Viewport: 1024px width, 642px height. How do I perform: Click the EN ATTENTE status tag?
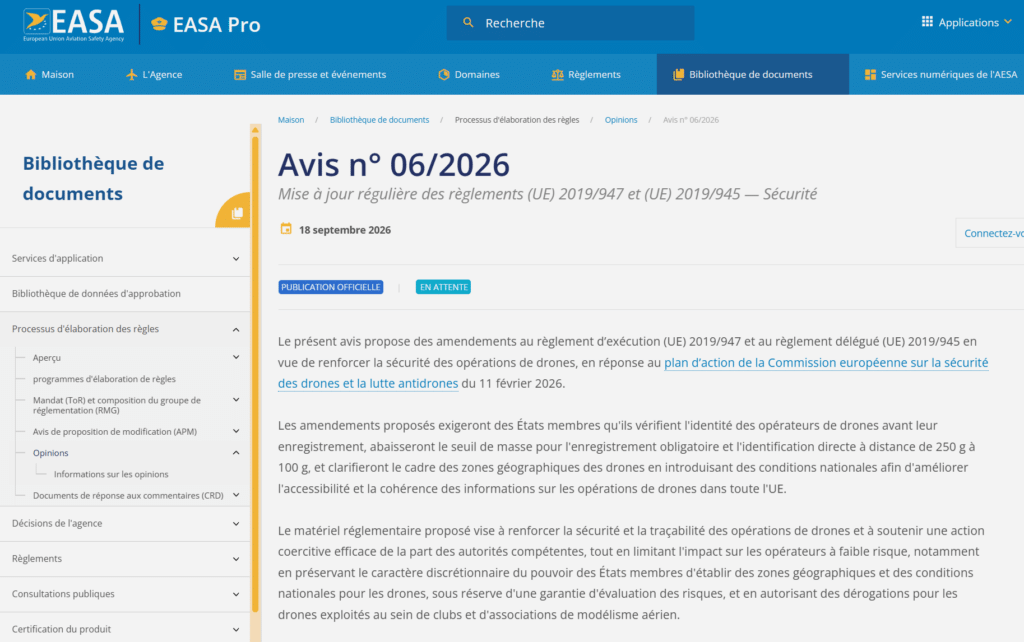(x=443, y=287)
